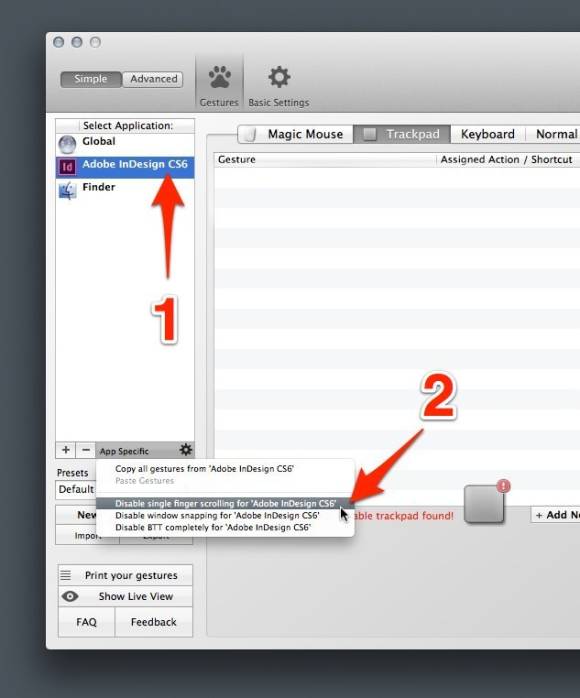
Task: Click the Global globe icon
Action: (67, 144)
